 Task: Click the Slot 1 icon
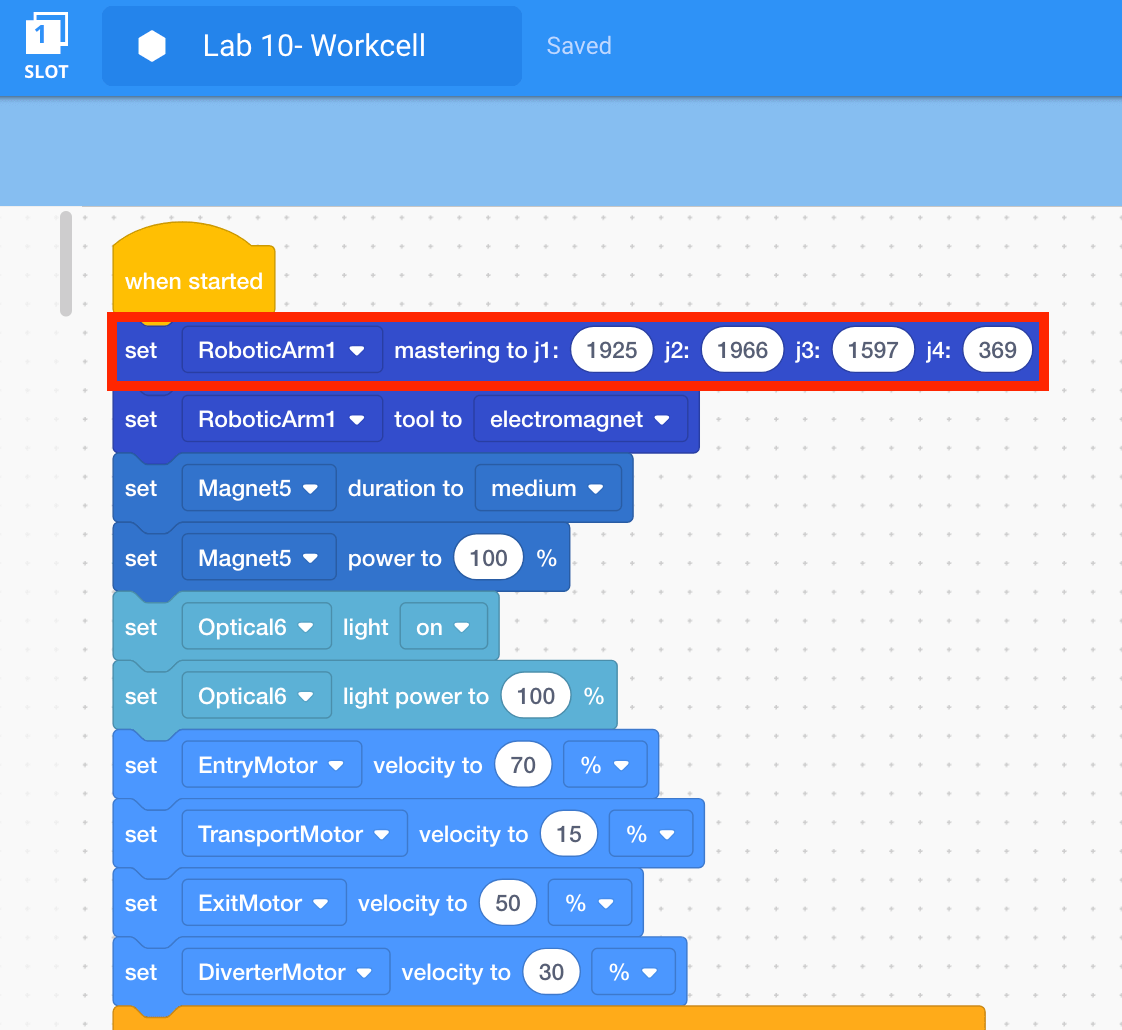point(46,46)
